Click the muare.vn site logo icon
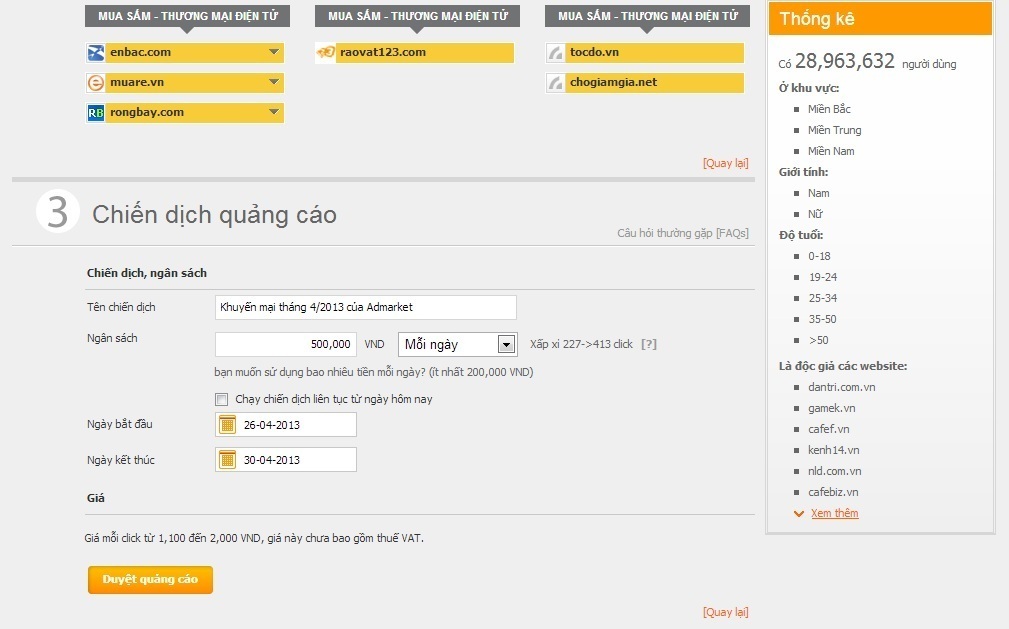 pyautogui.click(x=96, y=82)
